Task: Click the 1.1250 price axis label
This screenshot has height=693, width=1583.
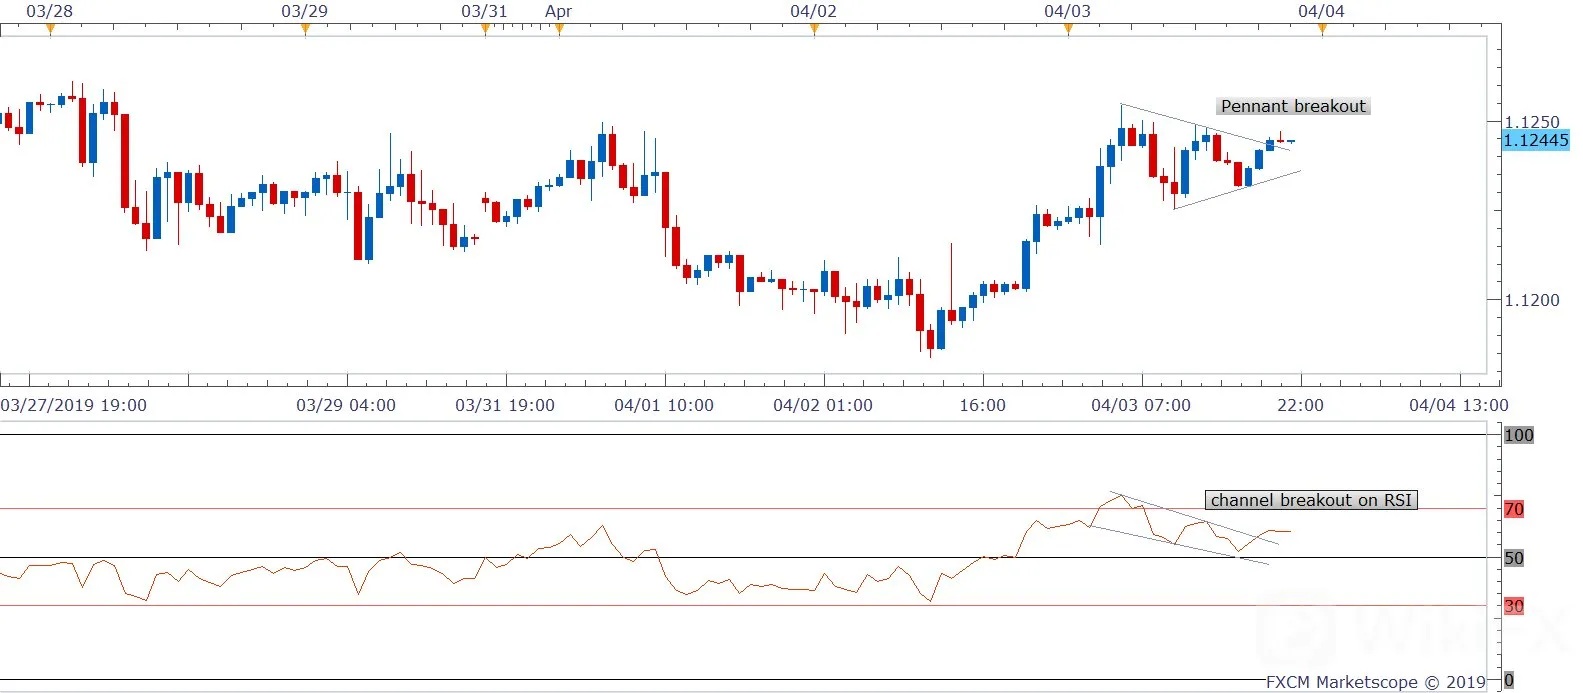Action: coord(1532,122)
